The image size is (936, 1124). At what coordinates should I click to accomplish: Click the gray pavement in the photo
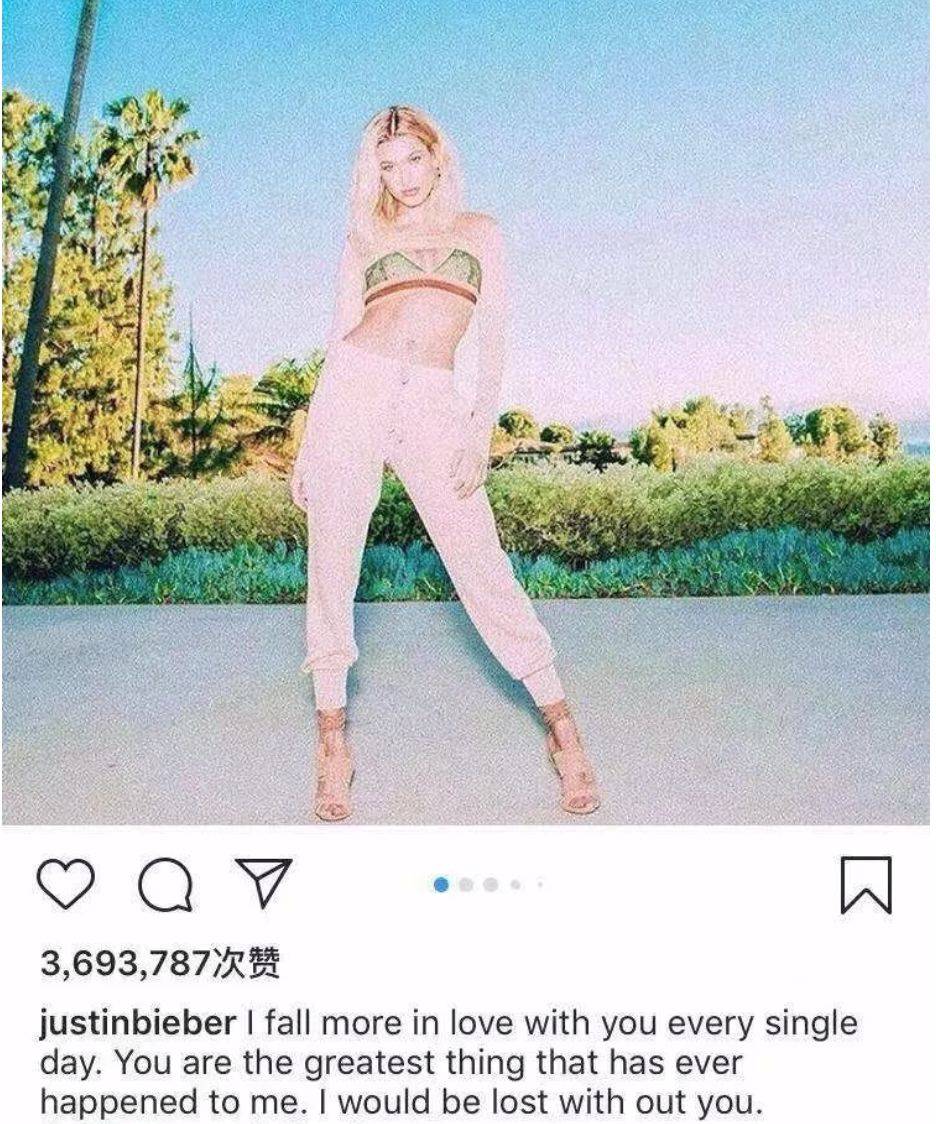[x=753, y=710]
